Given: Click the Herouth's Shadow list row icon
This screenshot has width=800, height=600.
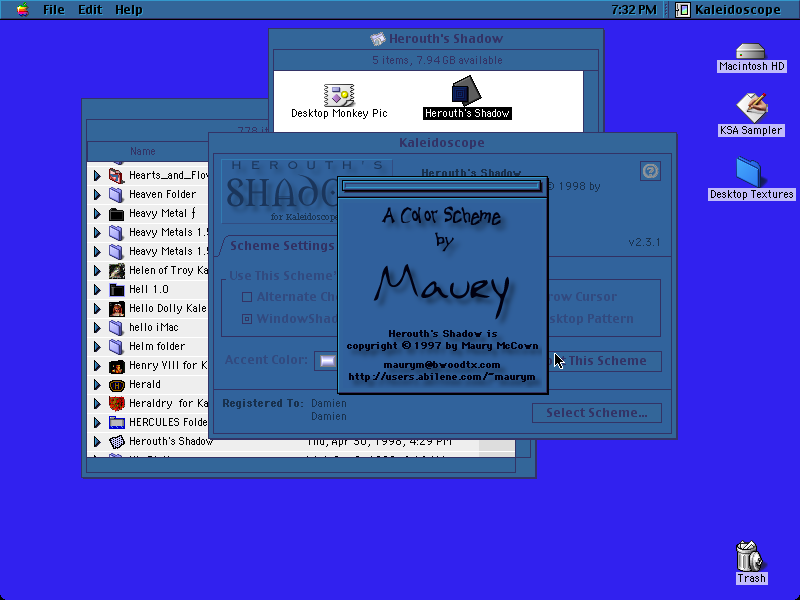Looking at the screenshot, I should tap(116, 441).
